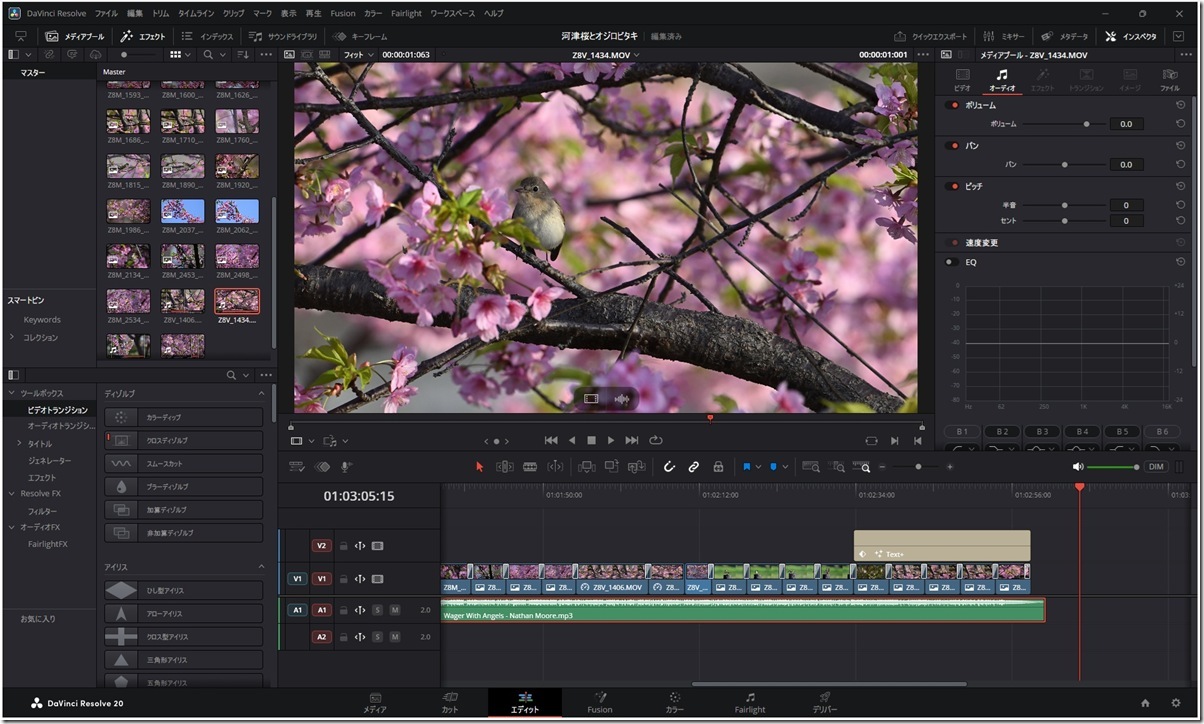The height and width of the screenshot is (724, 1204).
Task: Select the blade edit mode tool
Action: 530,467
